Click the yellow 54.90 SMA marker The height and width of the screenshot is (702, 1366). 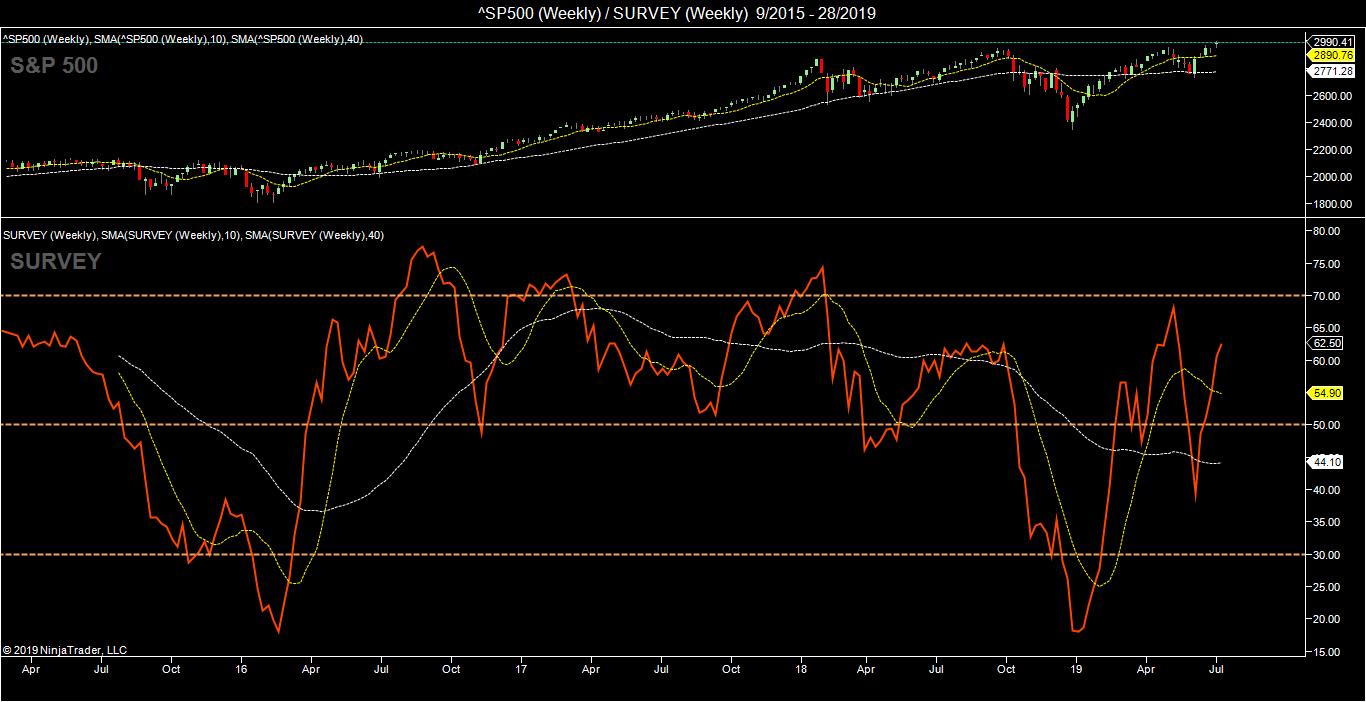(1327, 394)
